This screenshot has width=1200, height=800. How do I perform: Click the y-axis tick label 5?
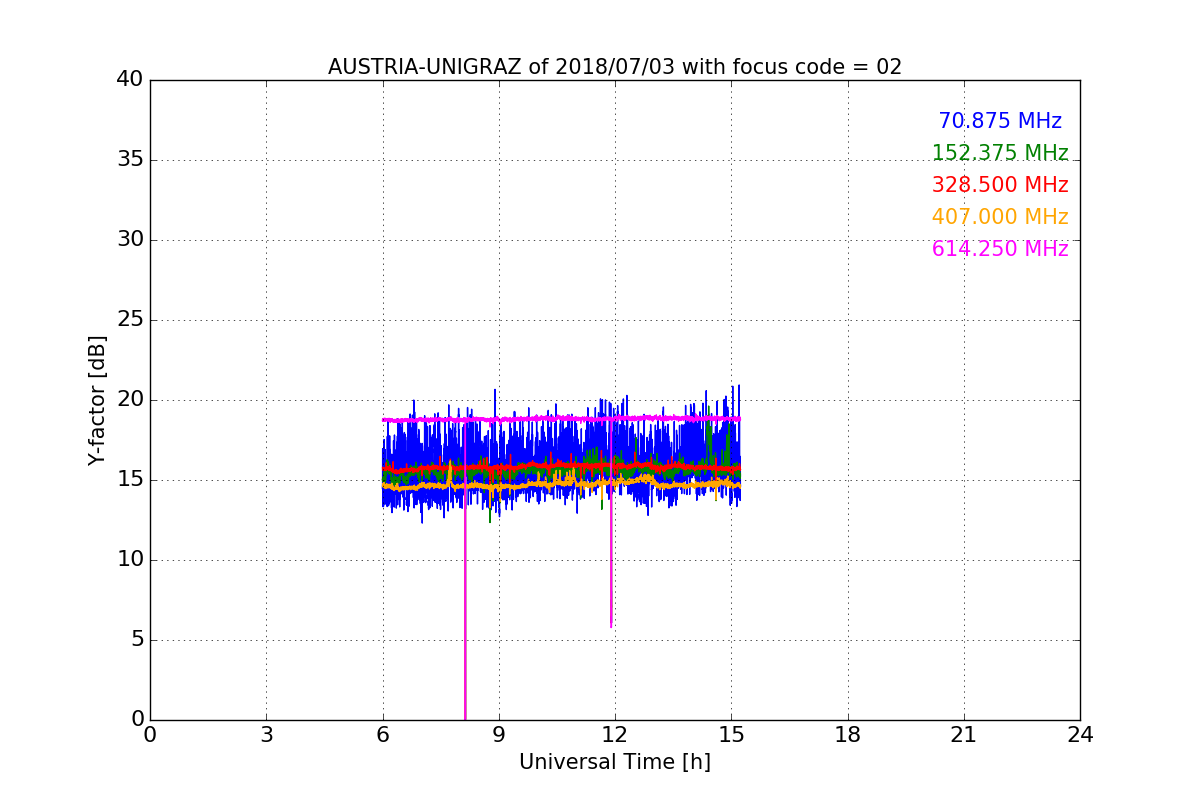click(x=136, y=640)
